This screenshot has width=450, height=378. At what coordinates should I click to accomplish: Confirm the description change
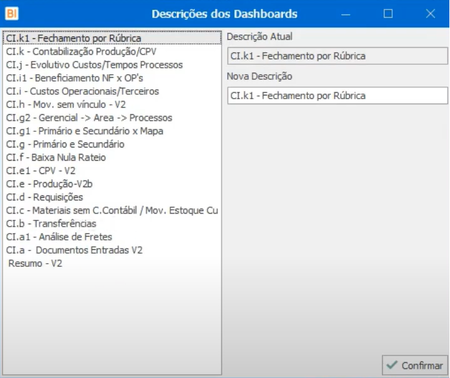[x=415, y=365]
